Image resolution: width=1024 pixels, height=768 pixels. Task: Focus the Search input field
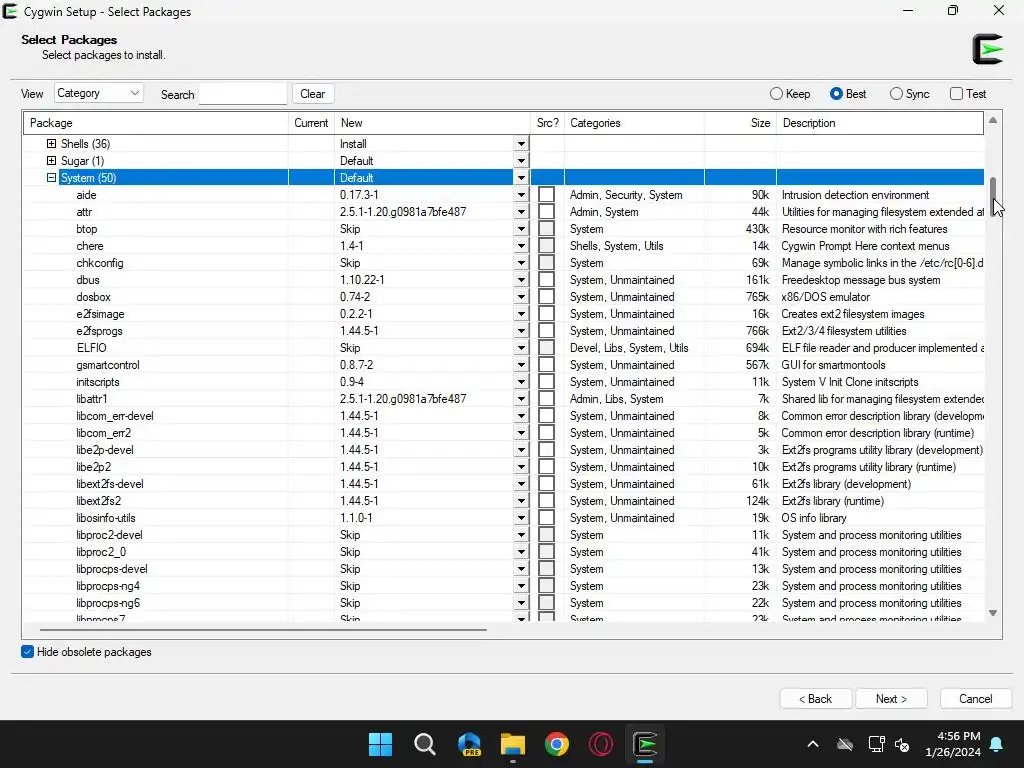click(243, 94)
